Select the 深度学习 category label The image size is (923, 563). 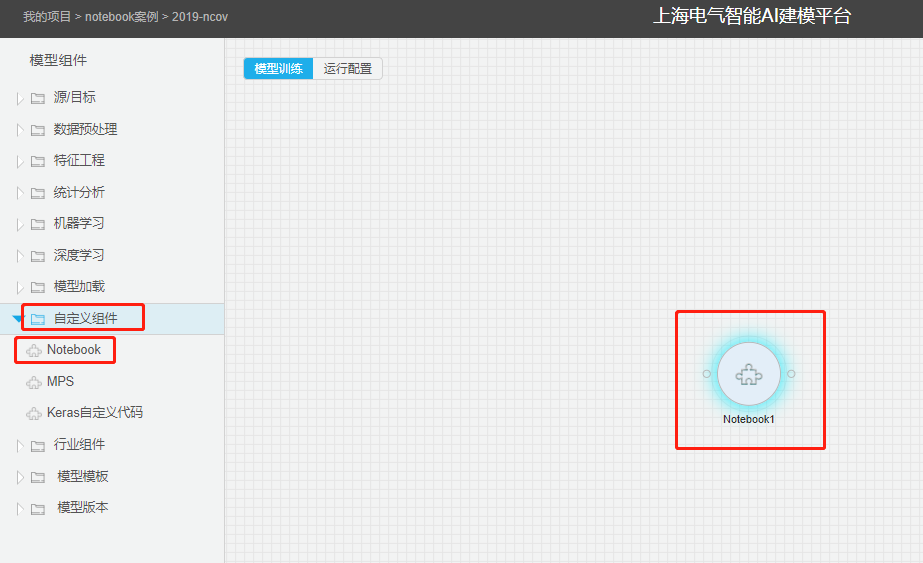tap(79, 255)
